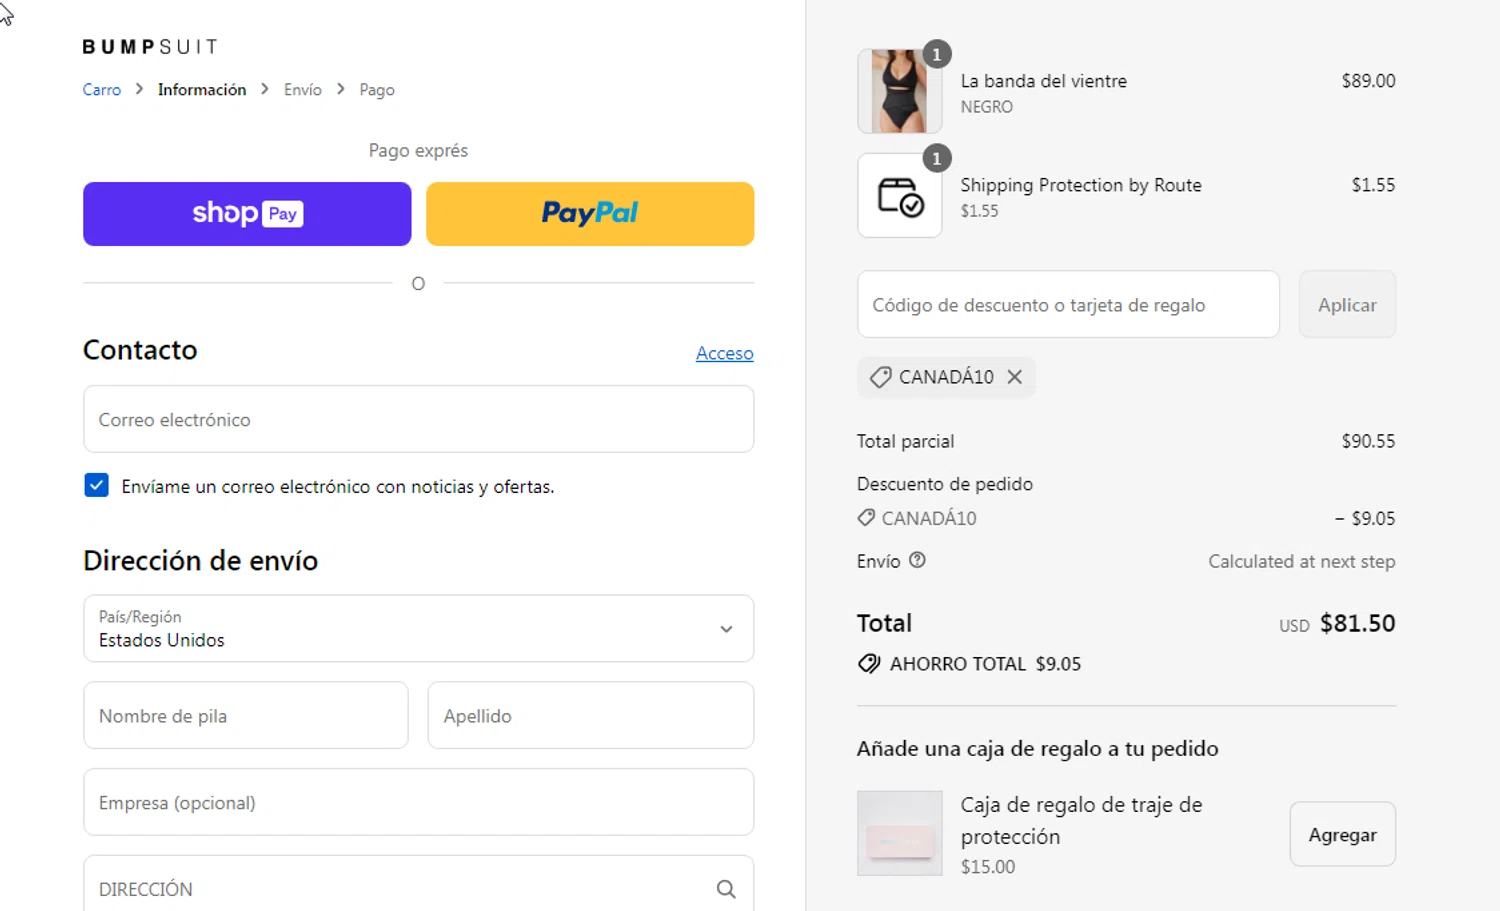Click the "− $9.05" discount amount
Image resolution: width=1500 pixels, height=911 pixels.
[1364, 518]
